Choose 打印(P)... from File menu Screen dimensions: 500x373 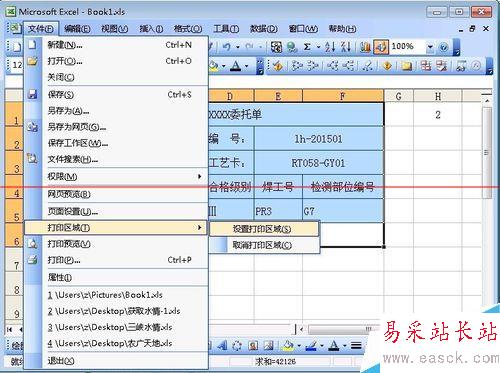pos(117,260)
